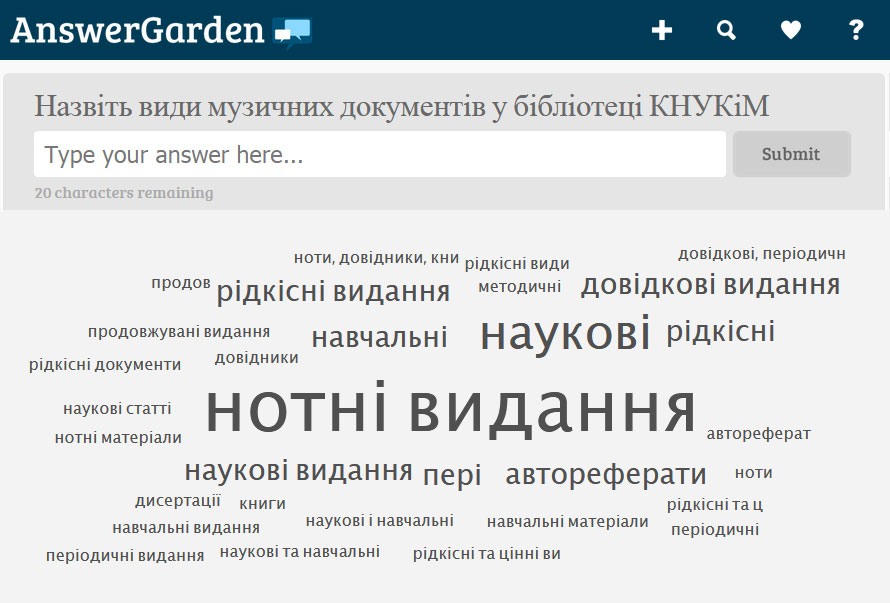Choose the 'довідкові видання' answer
This screenshot has width=890, height=603.
pos(710,286)
